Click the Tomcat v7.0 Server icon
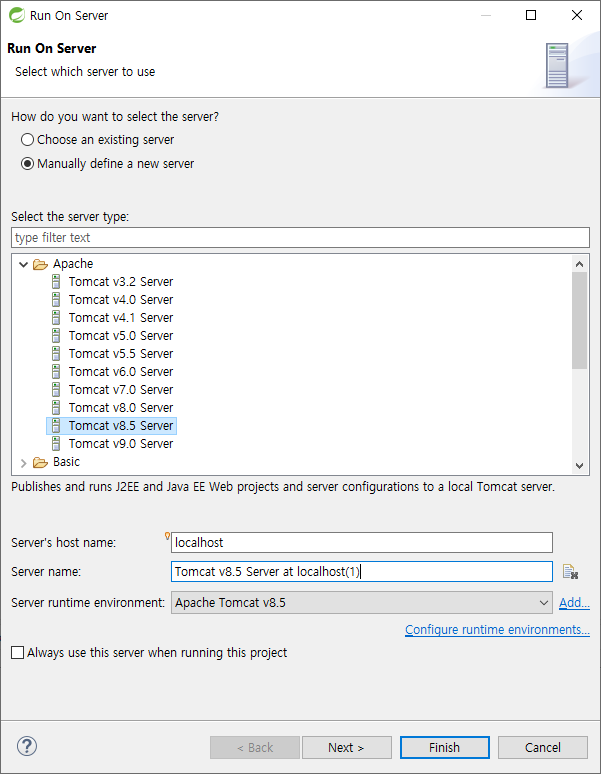The width and height of the screenshot is (601, 774). [x=56, y=390]
